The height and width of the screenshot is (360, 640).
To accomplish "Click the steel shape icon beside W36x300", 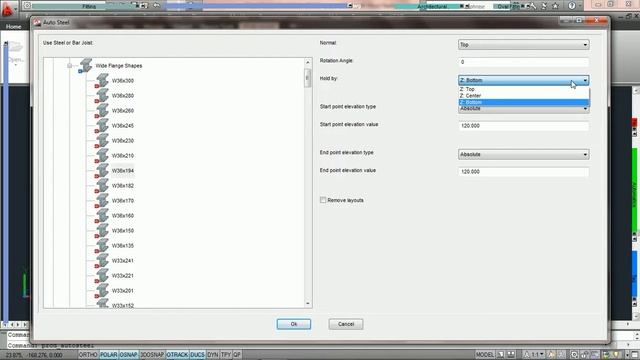I will coord(102,80).
